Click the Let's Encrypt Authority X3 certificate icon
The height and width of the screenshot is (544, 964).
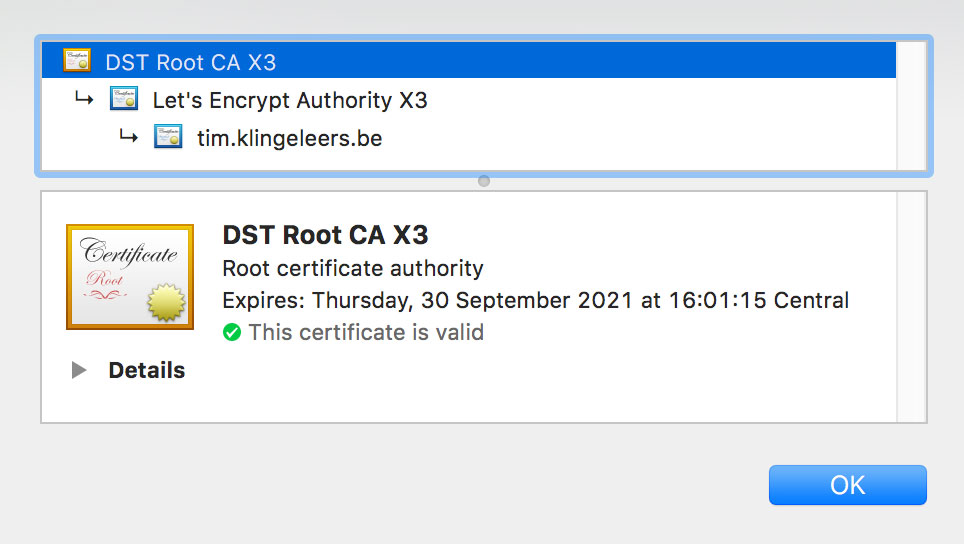tap(124, 98)
